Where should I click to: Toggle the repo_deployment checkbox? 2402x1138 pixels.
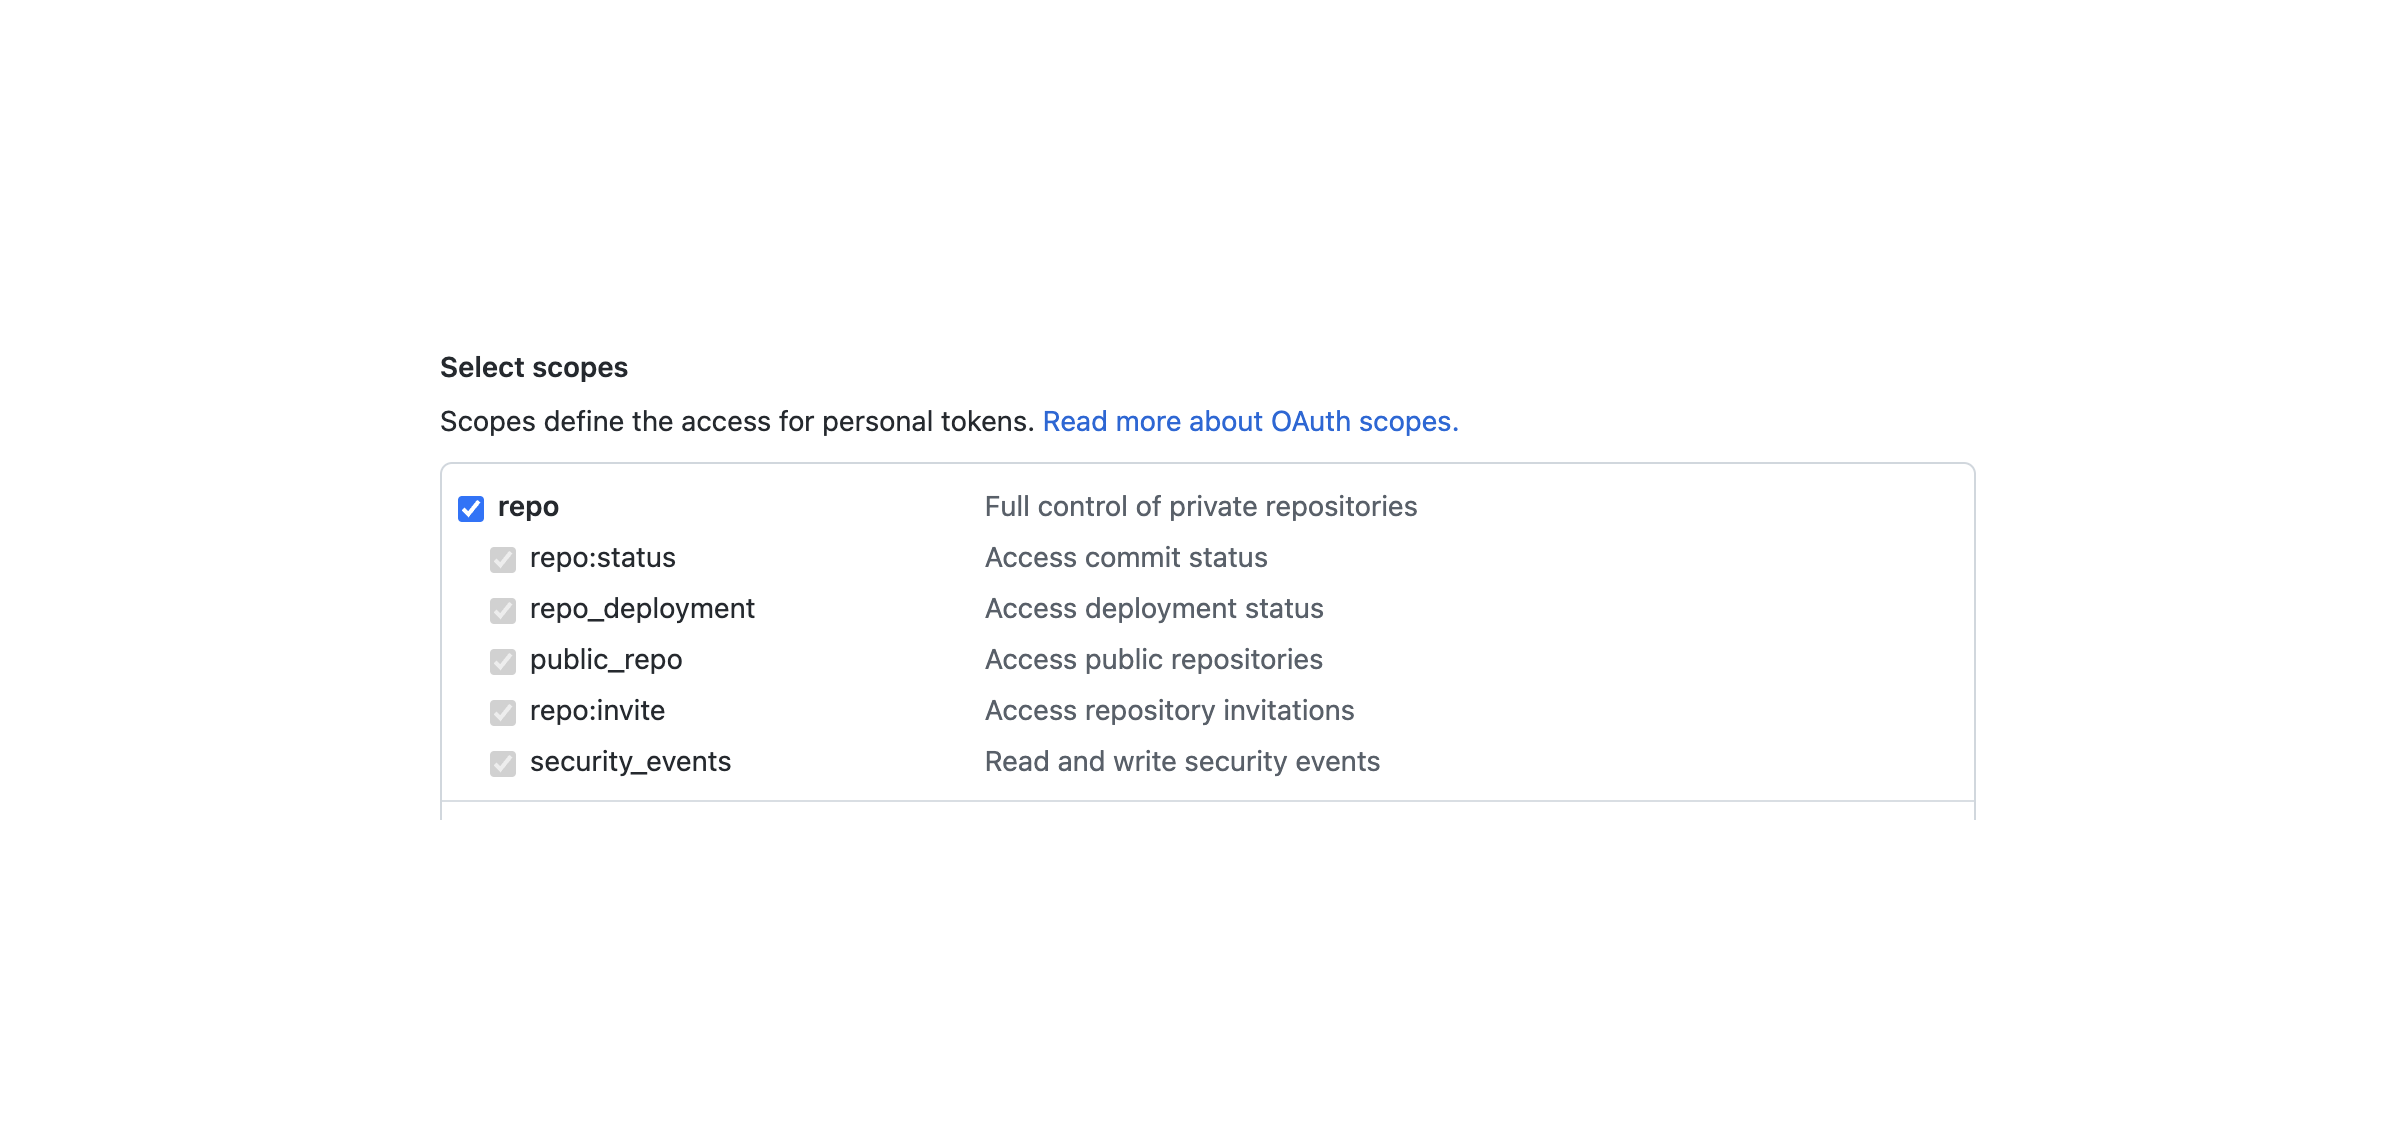tap(503, 611)
